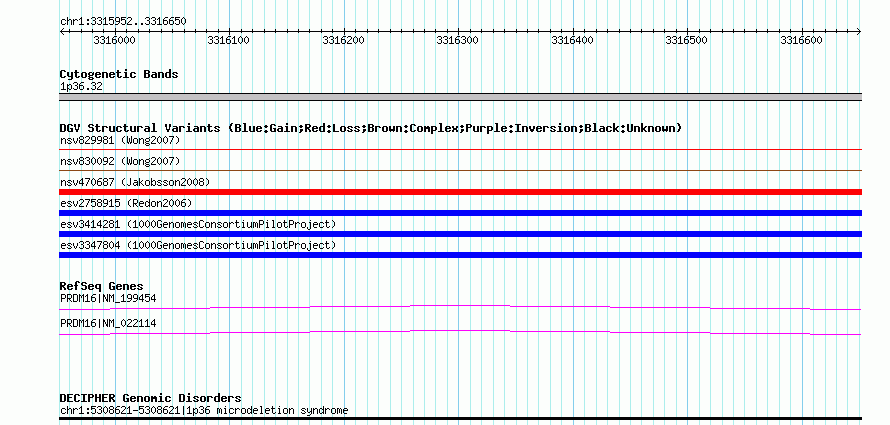The height and width of the screenshot is (425, 890).
Task: Click ruler position 3316500
Action: [687, 40]
